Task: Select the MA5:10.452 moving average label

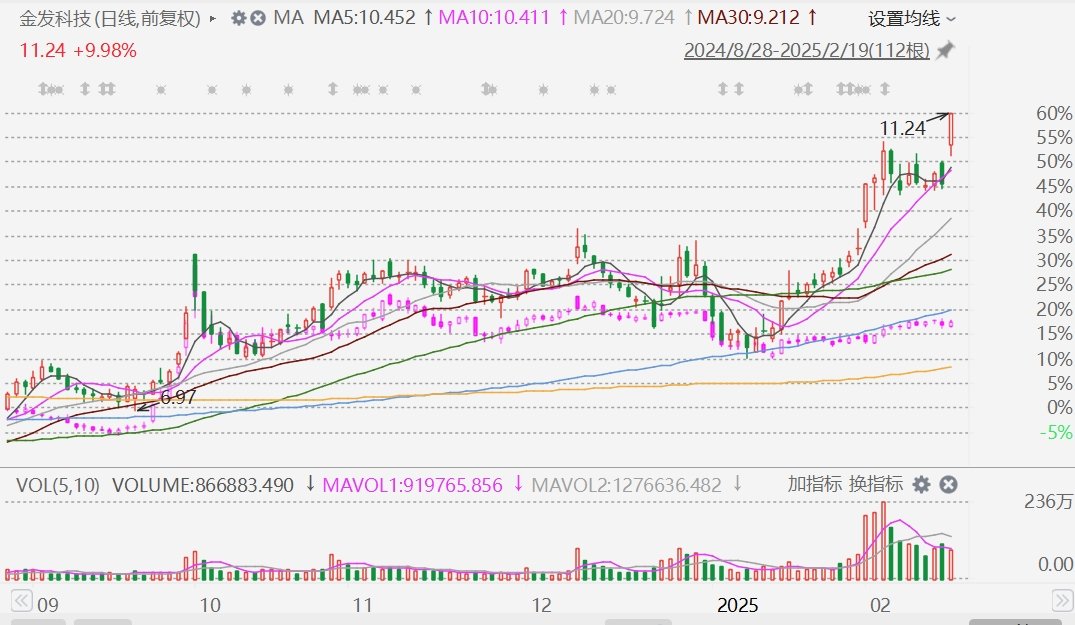Action: click(x=365, y=18)
